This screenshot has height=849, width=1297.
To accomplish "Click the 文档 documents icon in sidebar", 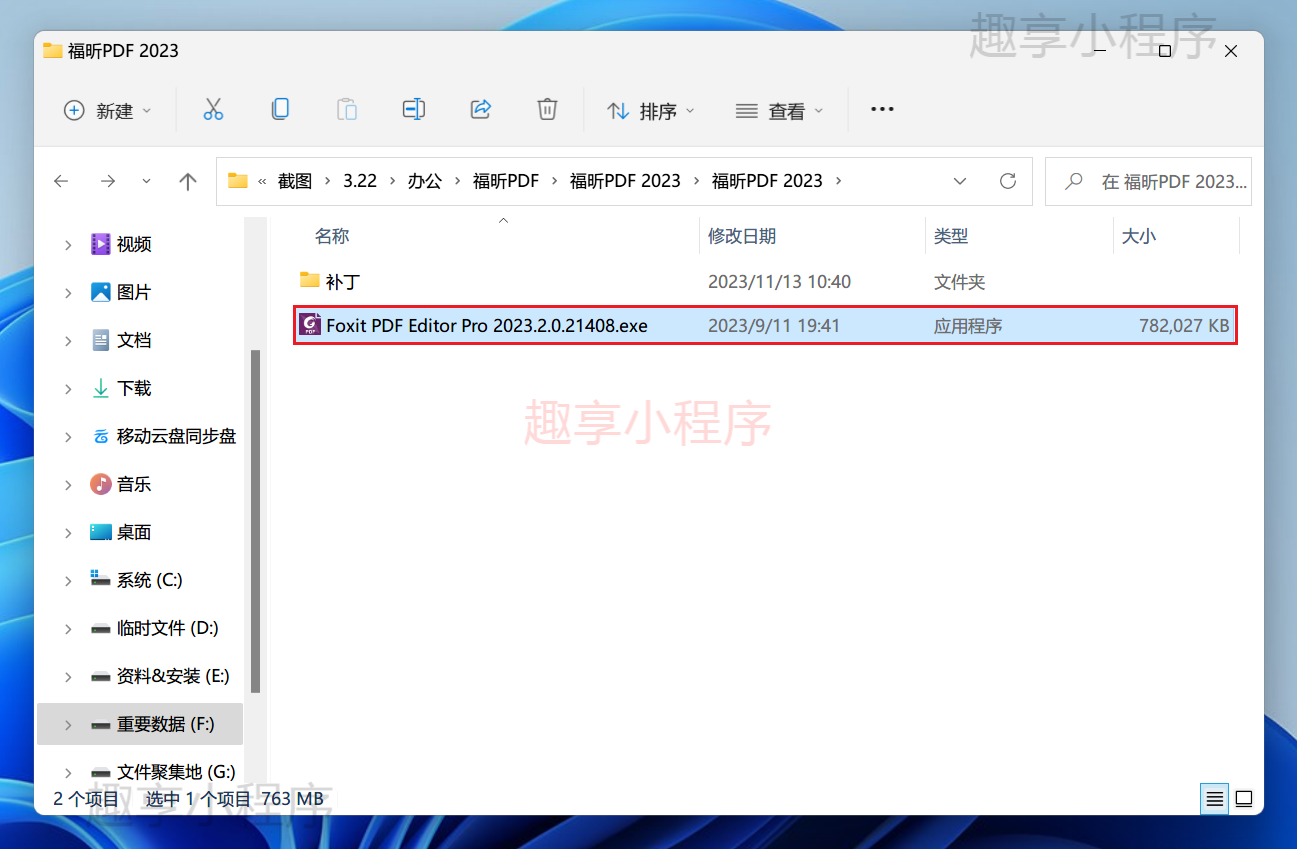I will 101,340.
